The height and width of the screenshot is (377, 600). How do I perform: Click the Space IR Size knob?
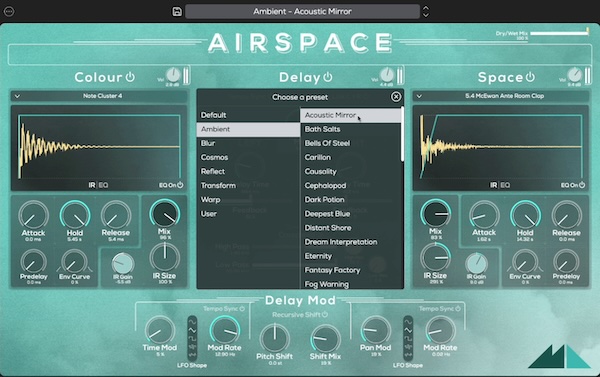pyautogui.click(x=435, y=258)
